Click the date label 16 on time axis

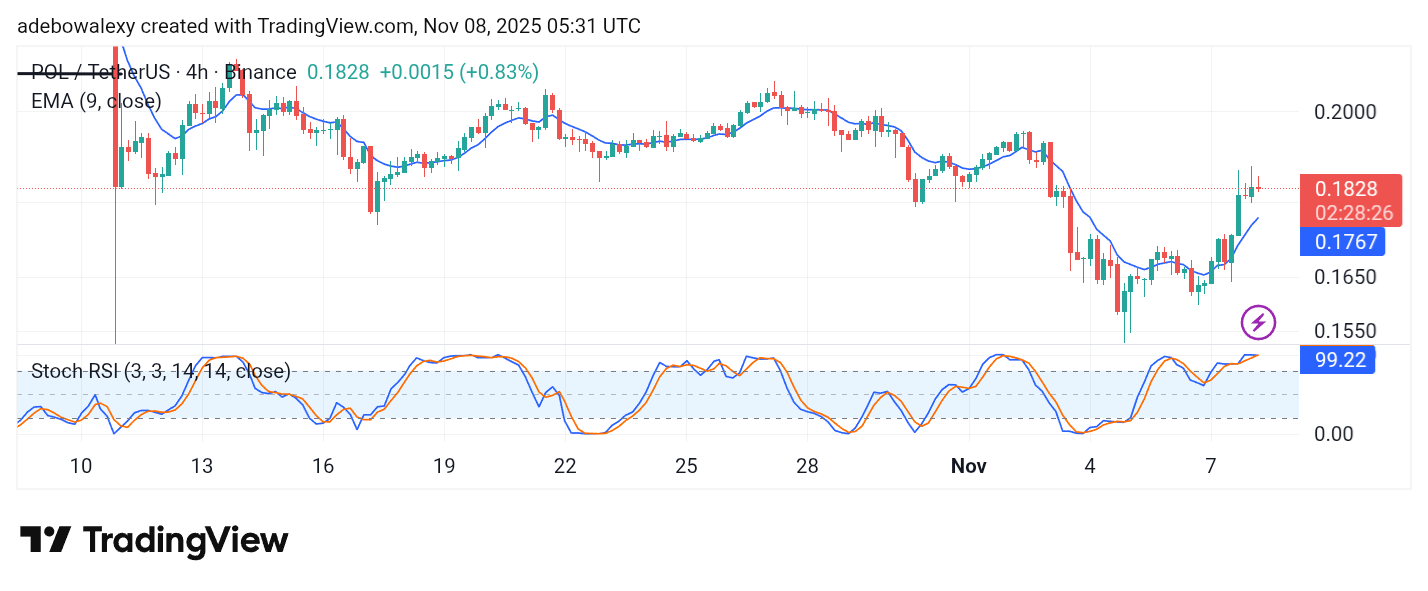[x=322, y=466]
